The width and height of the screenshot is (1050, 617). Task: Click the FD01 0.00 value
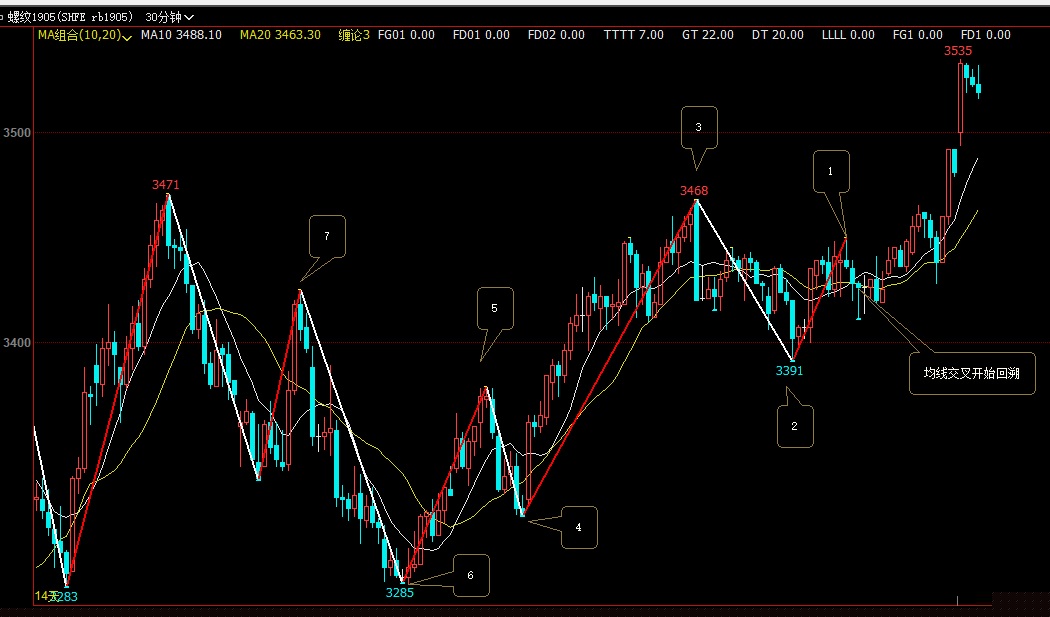481,35
